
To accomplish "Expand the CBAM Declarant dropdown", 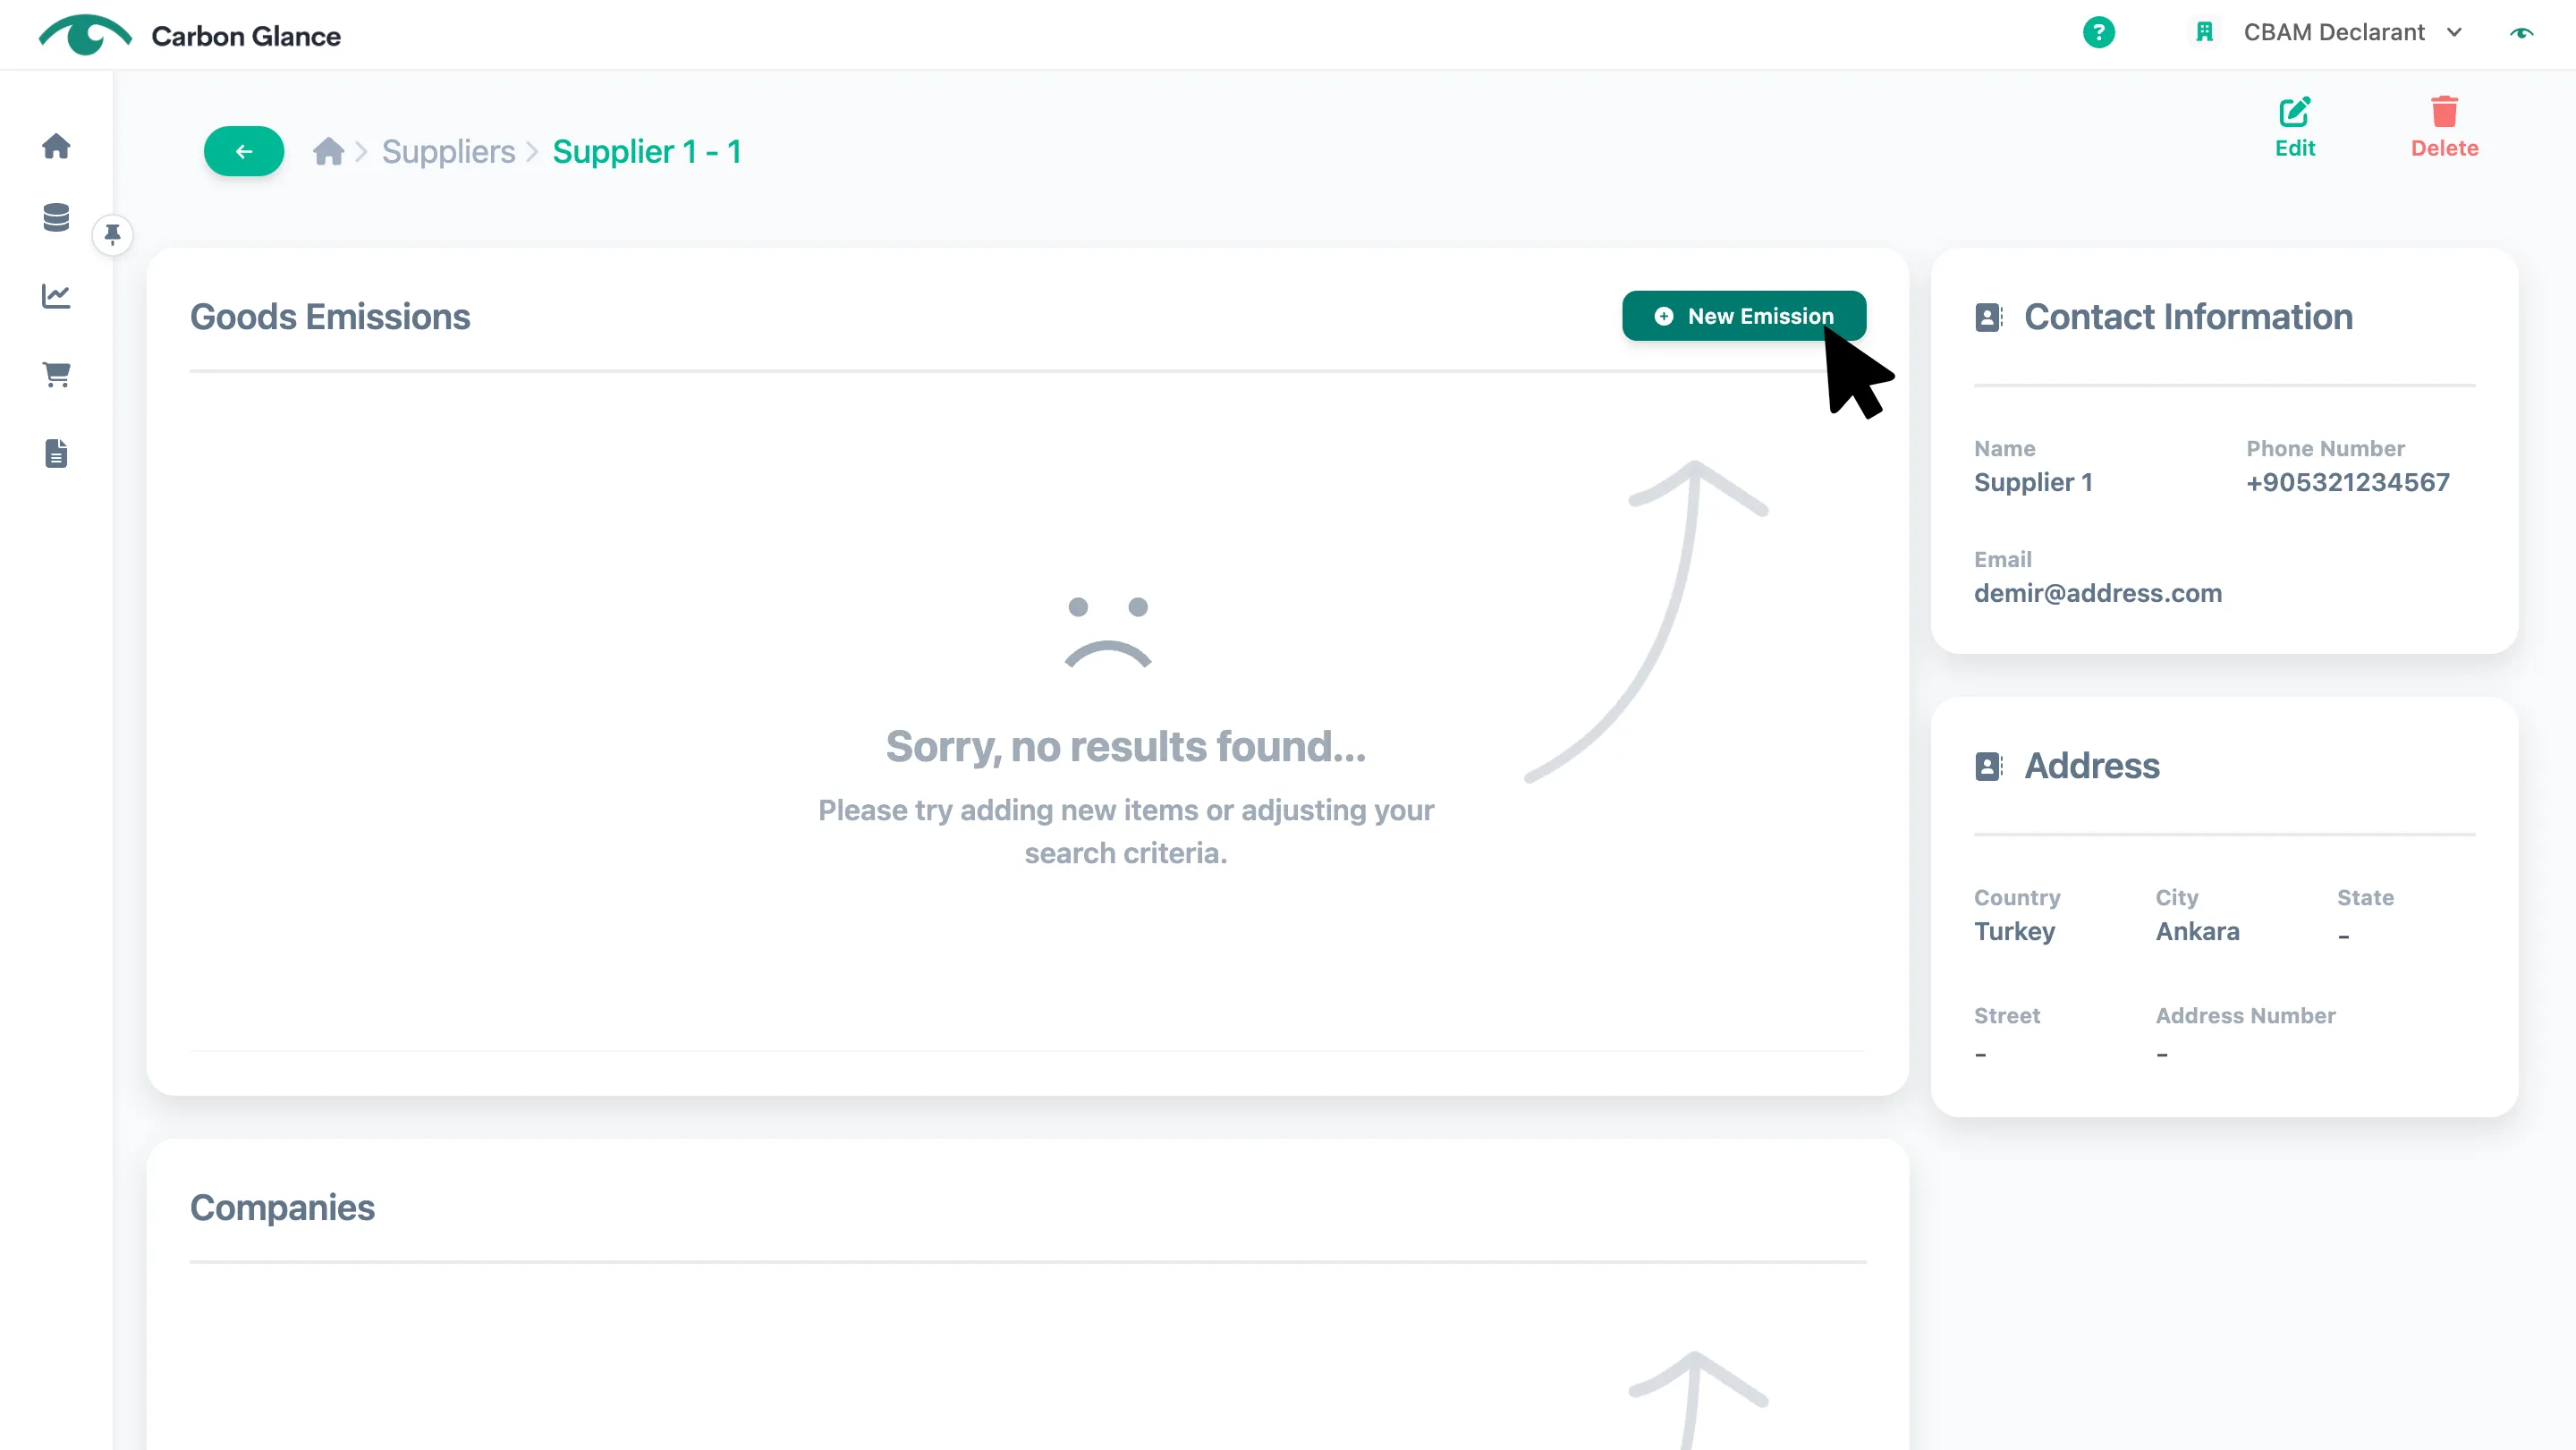I will (x=2352, y=33).
